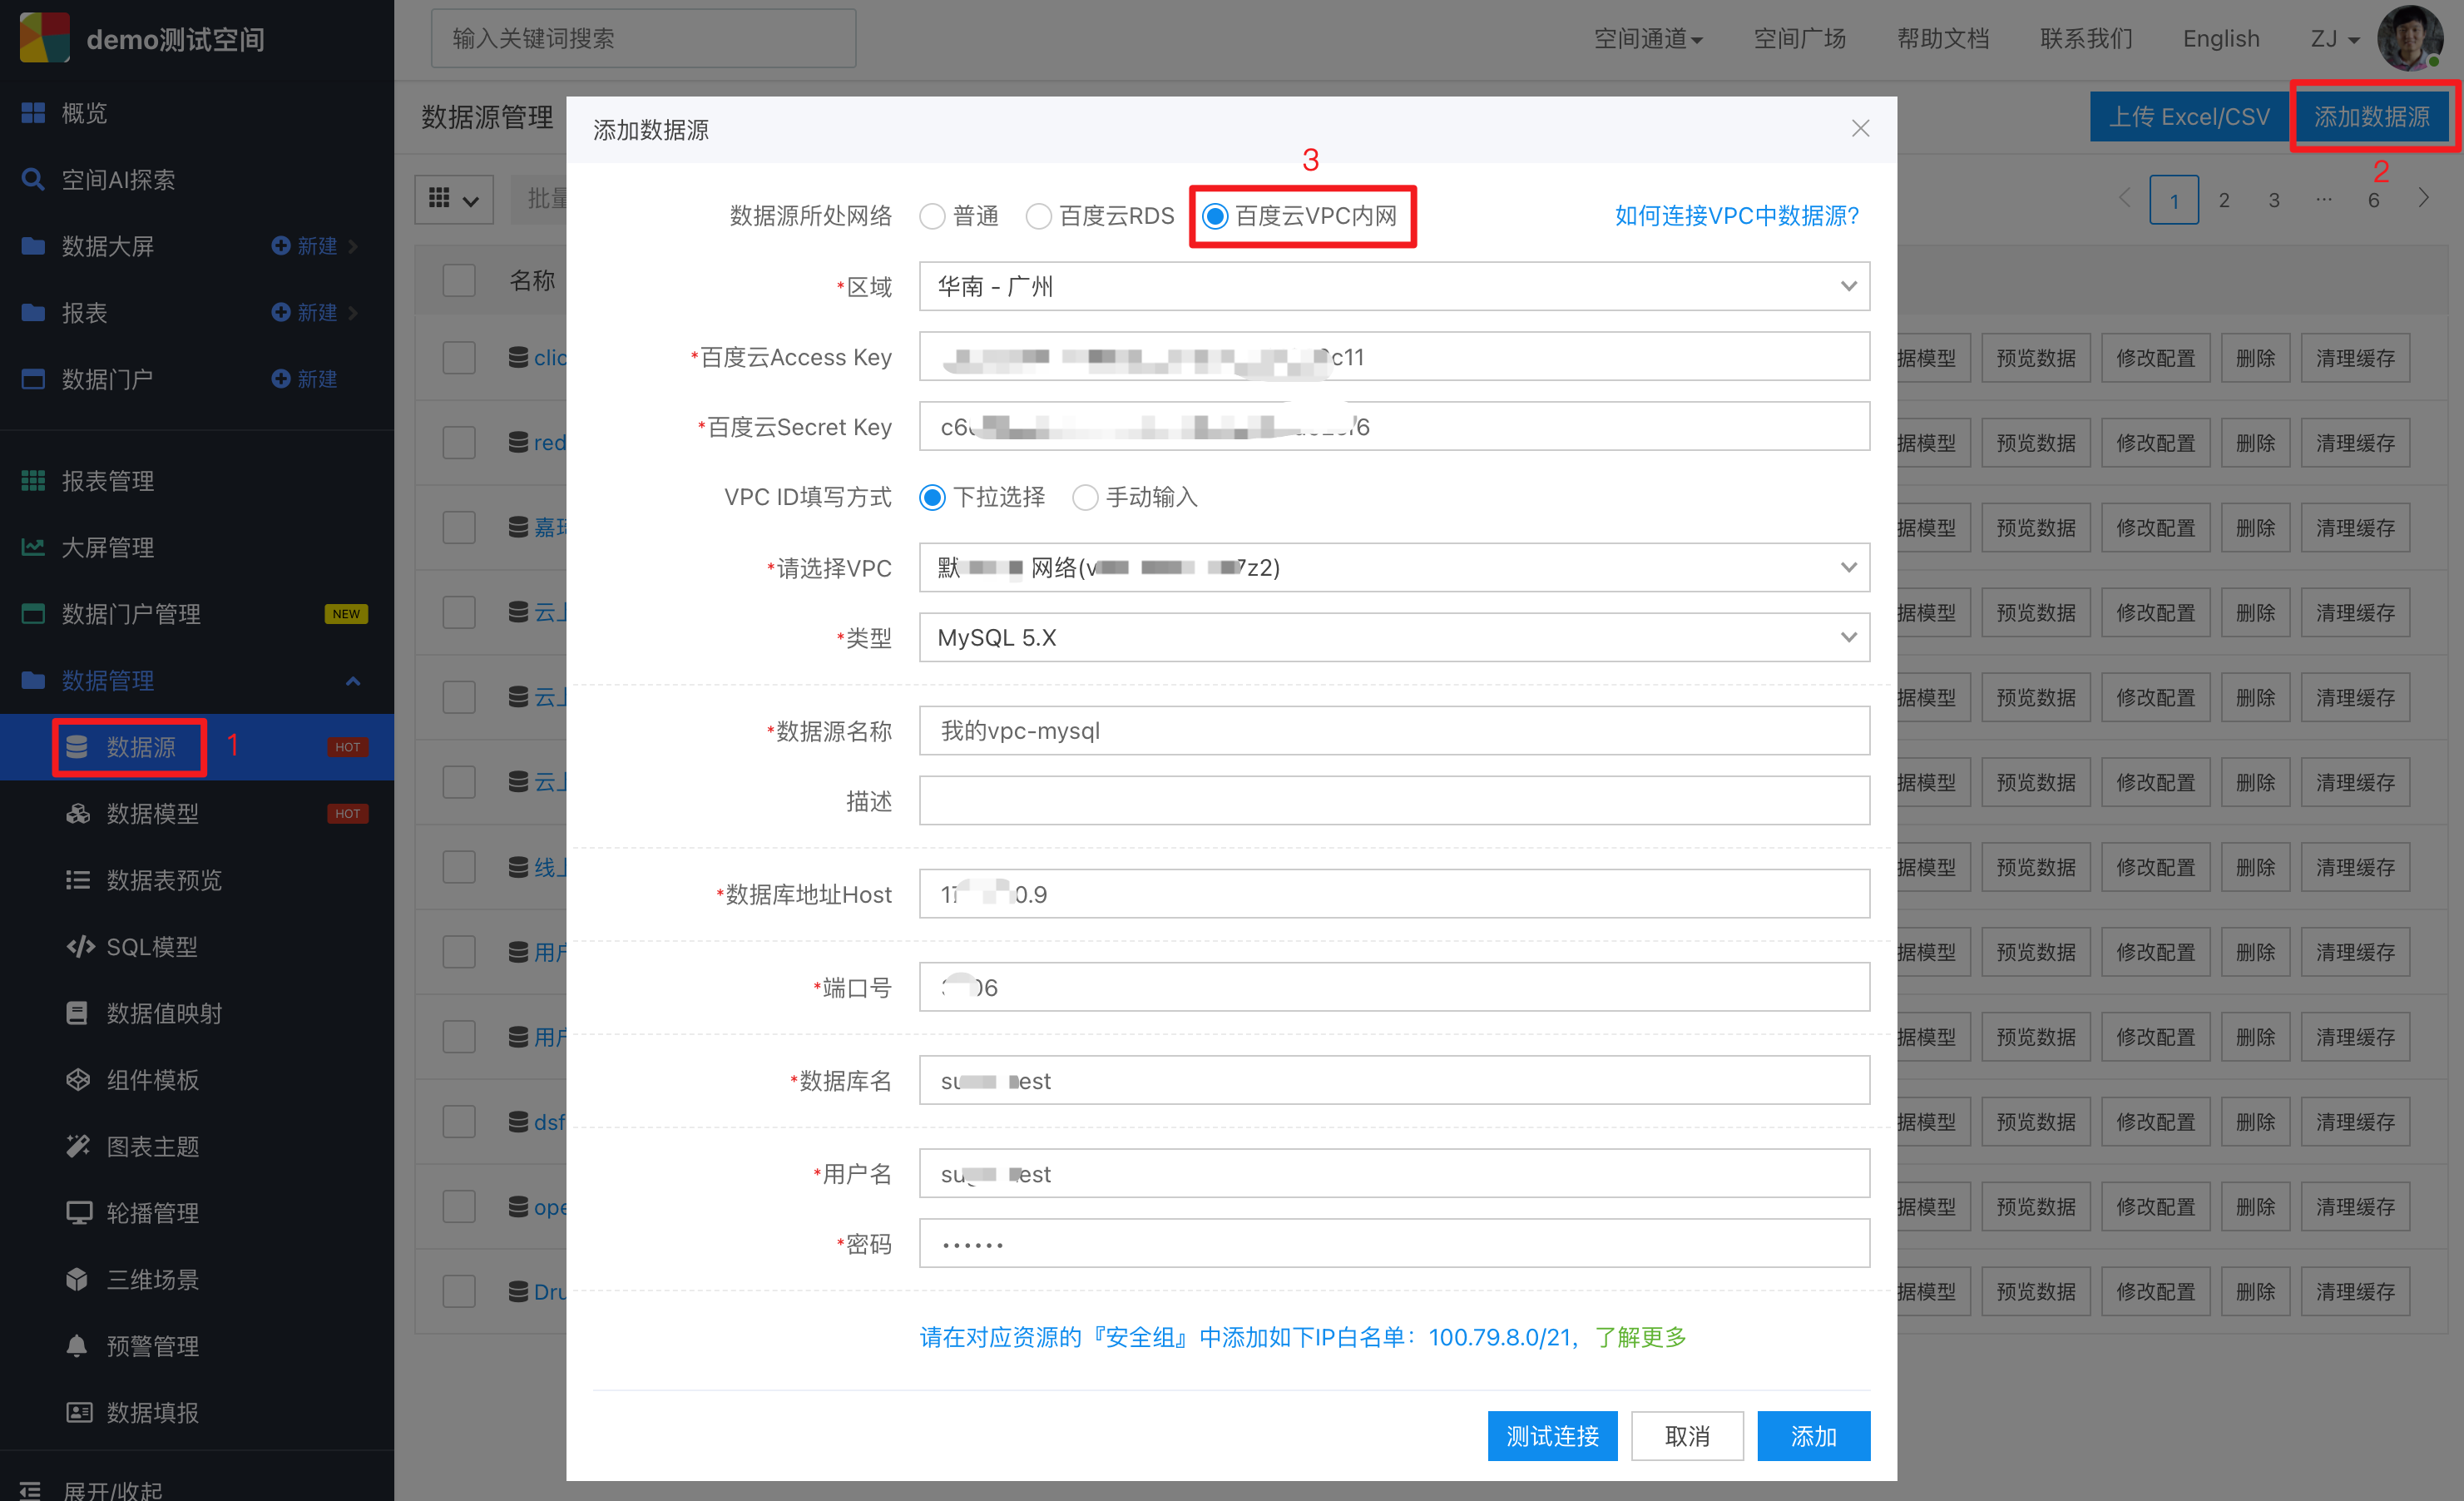The height and width of the screenshot is (1501, 2464).
Task: Open the ZJ user dropdown
Action: click(2336, 39)
